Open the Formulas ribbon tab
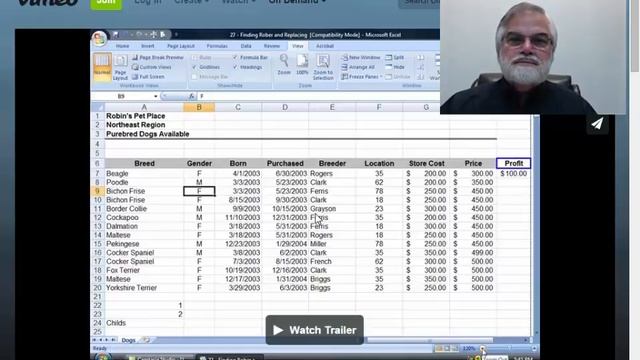Image resolution: width=640 pixels, height=360 pixels. click(x=217, y=46)
